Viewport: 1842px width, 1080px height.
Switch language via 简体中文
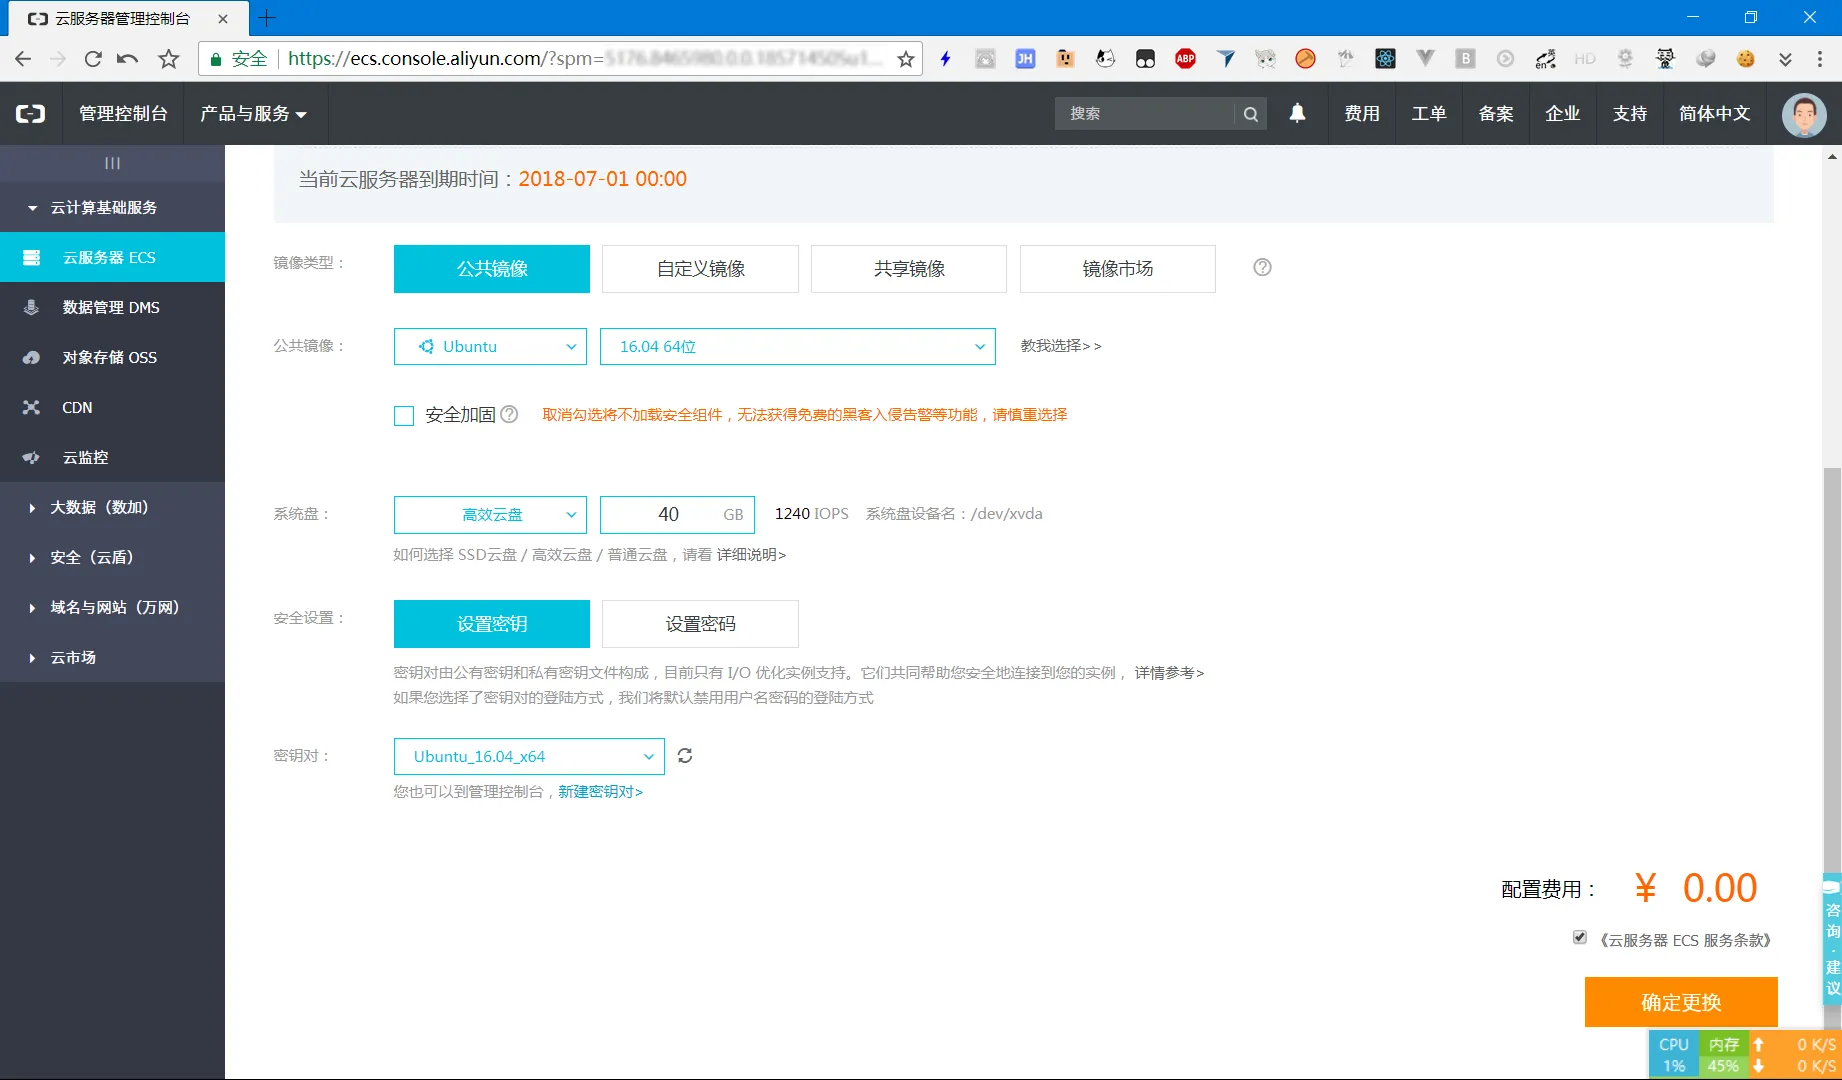1714,114
